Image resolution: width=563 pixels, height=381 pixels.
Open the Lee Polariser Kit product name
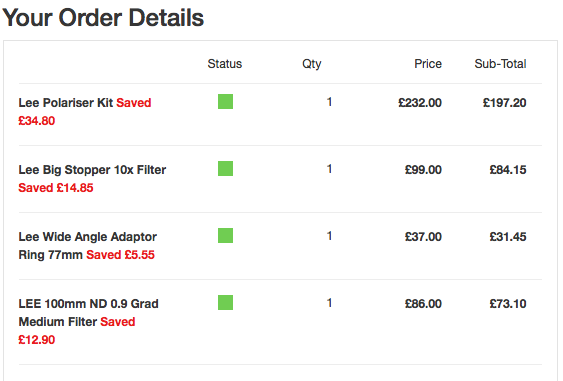(66, 103)
